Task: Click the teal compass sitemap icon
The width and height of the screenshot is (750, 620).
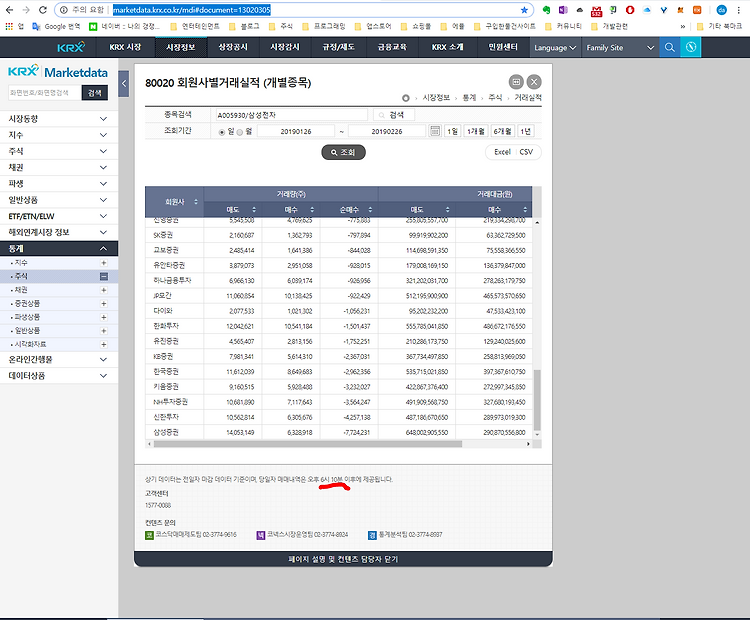Action: tap(690, 47)
